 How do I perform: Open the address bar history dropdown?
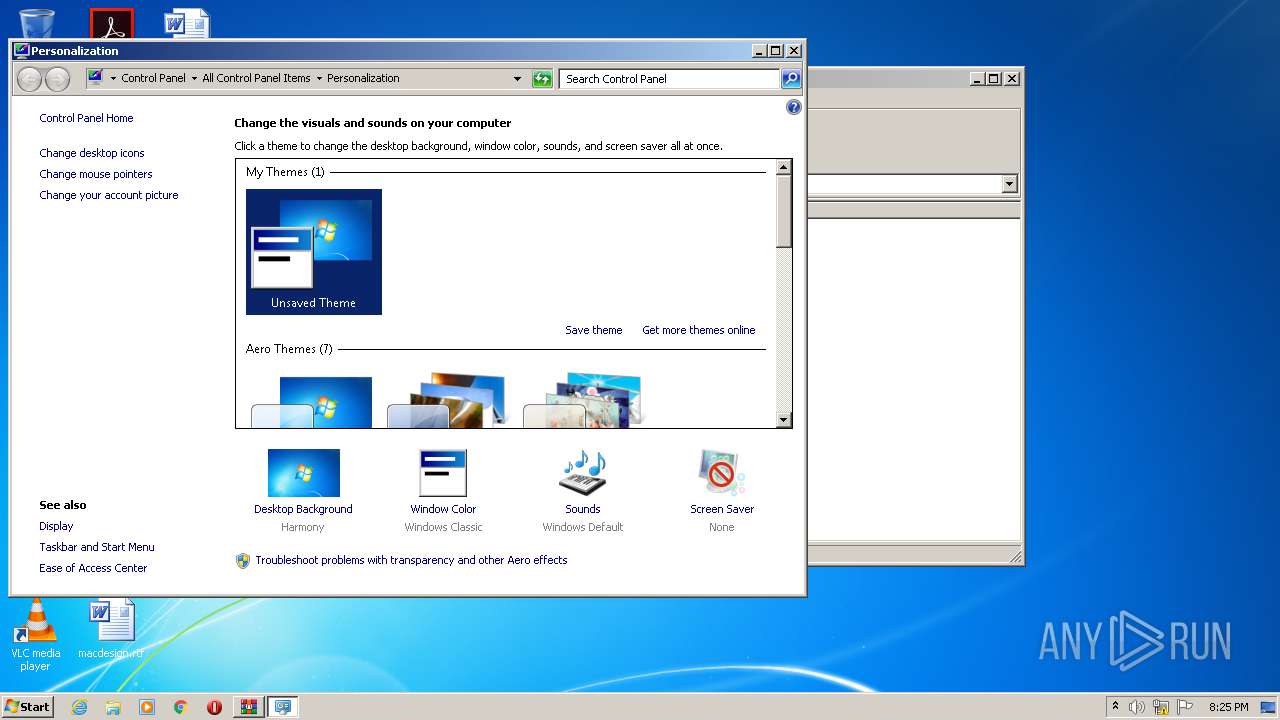(517, 78)
